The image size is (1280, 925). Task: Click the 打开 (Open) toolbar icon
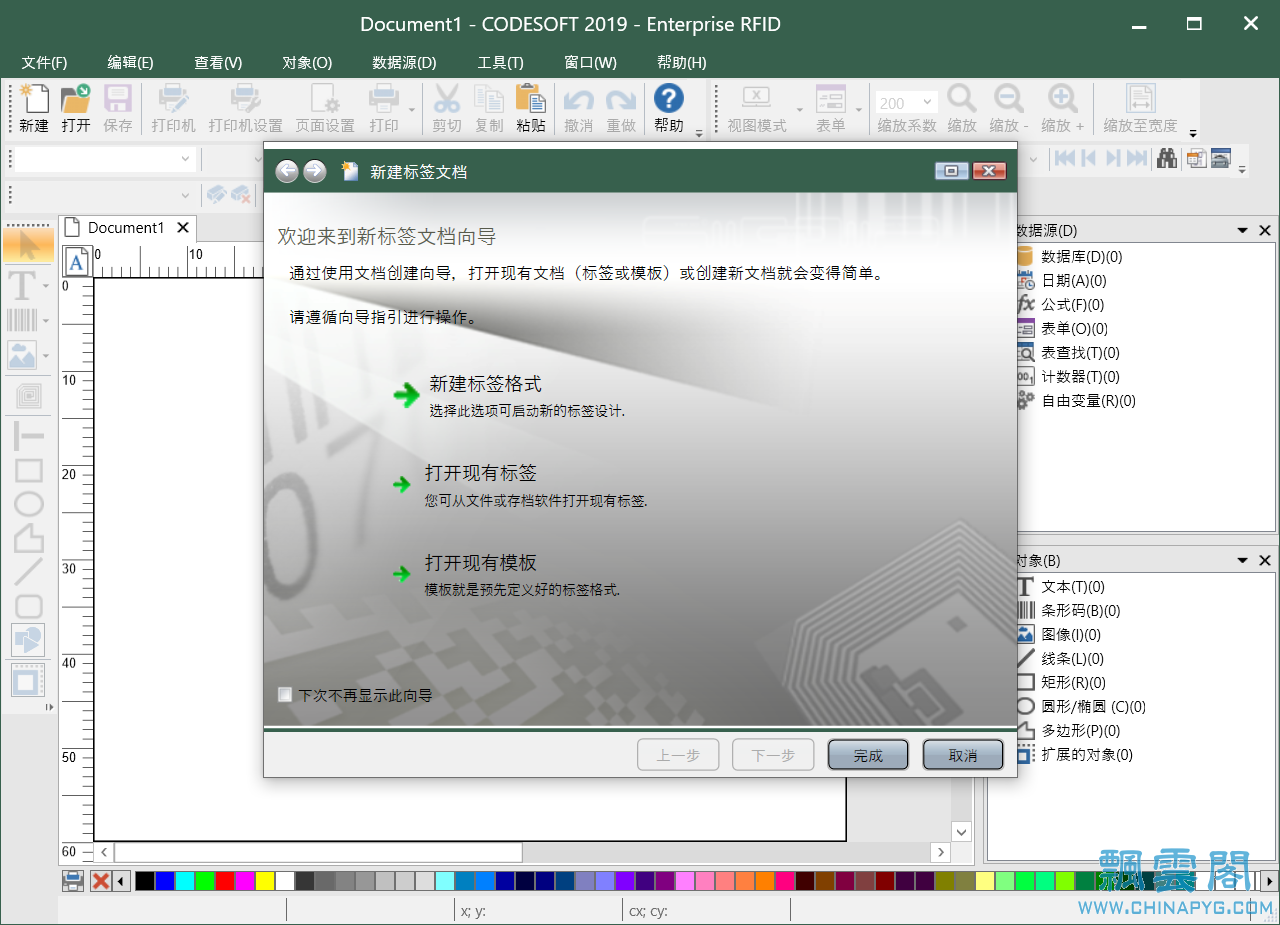(x=76, y=109)
